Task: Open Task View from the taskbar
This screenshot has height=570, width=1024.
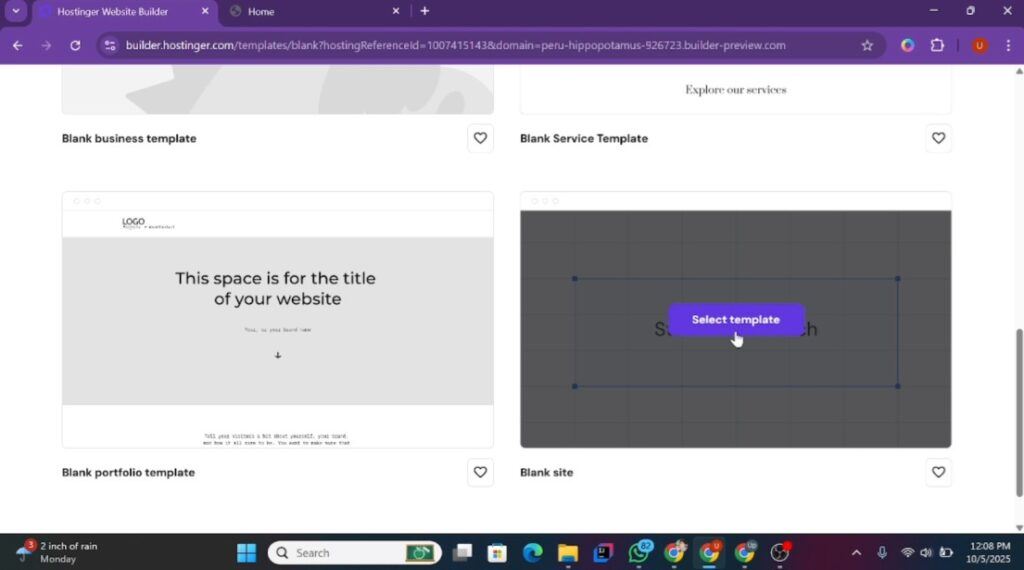Action: pyautogui.click(x=462, y=553)
